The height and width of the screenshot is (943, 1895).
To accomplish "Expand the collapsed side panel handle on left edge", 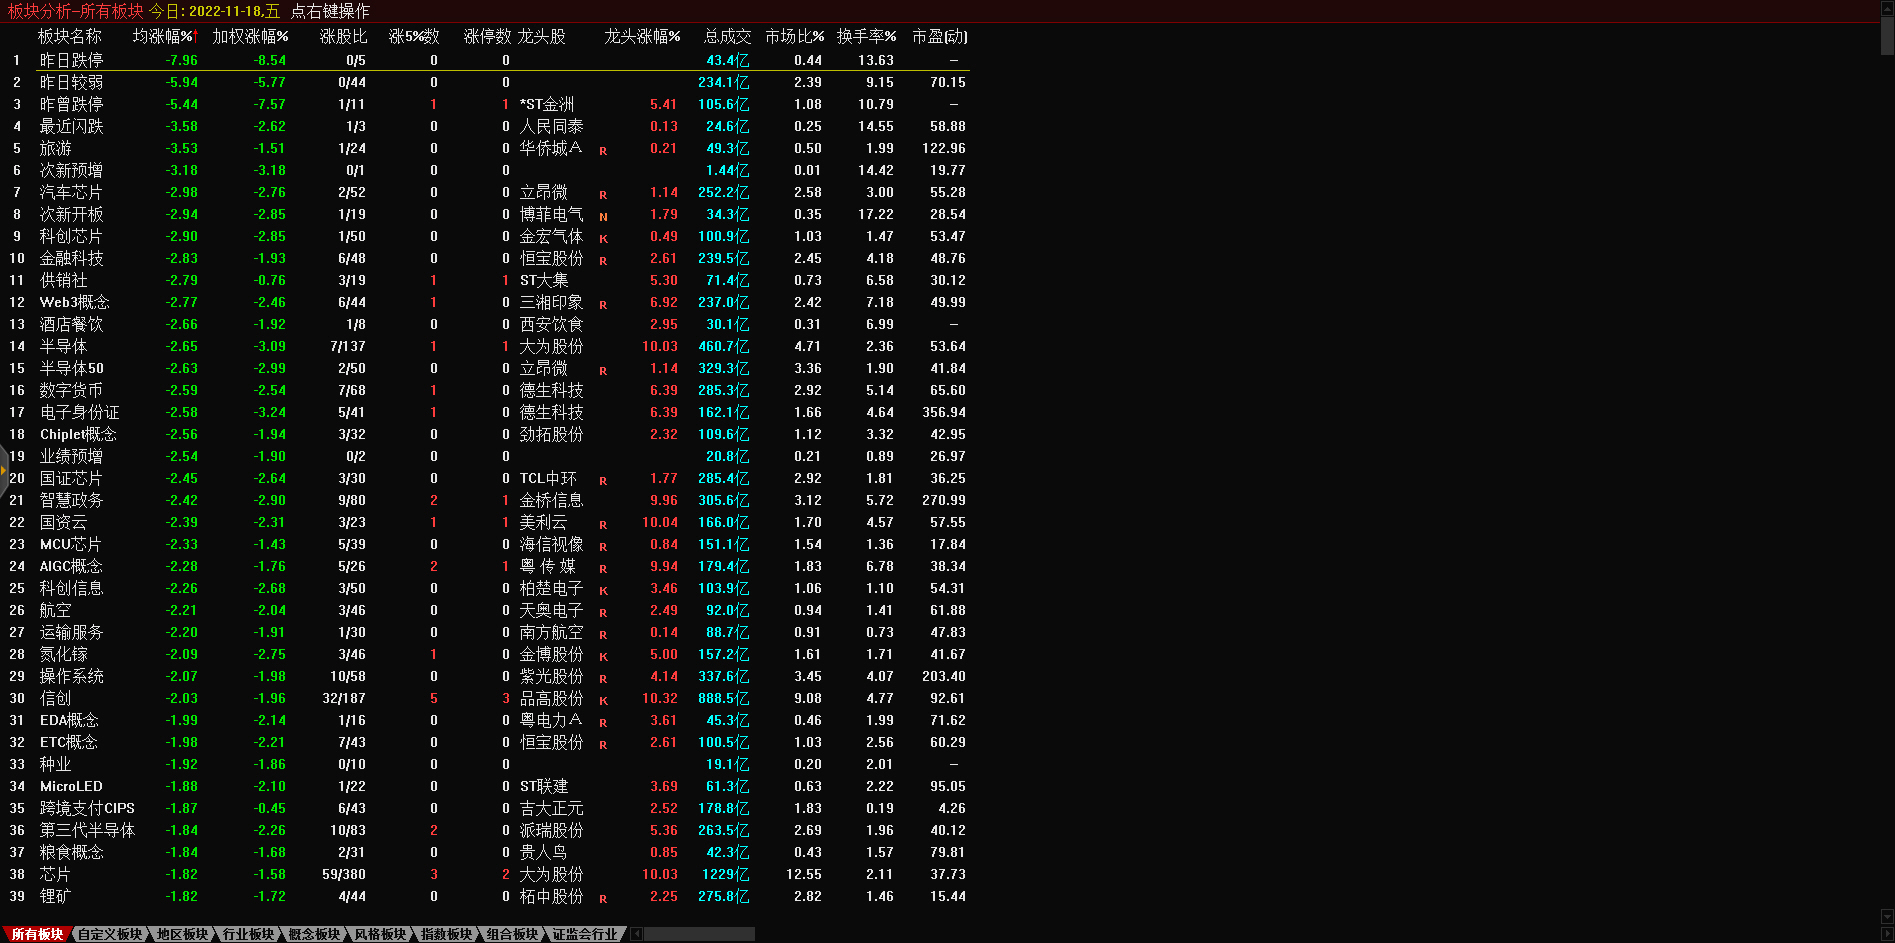I will tap(4, 468).
